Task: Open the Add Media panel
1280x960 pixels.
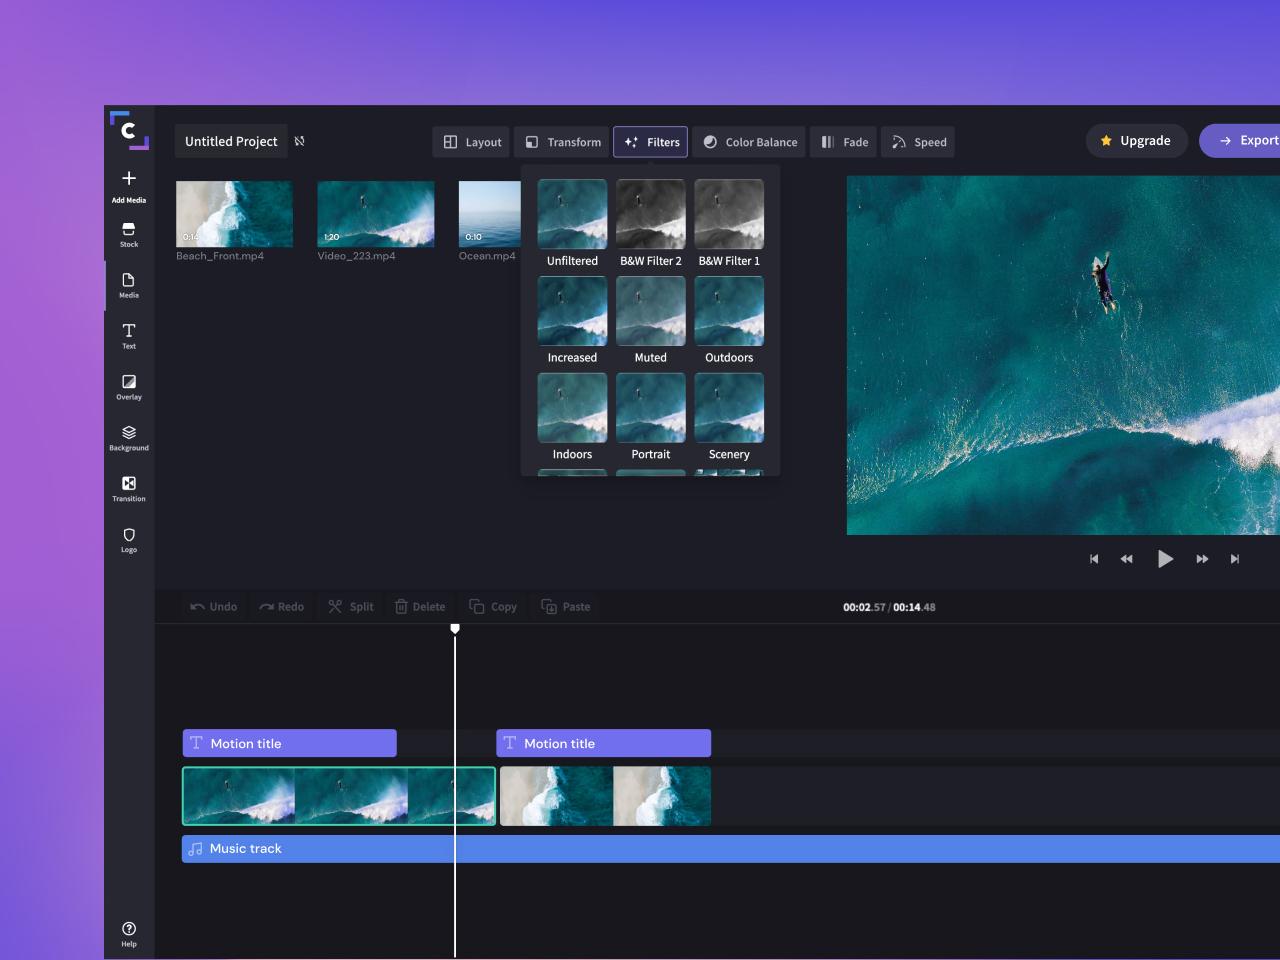Action: (x=129, y=185)
